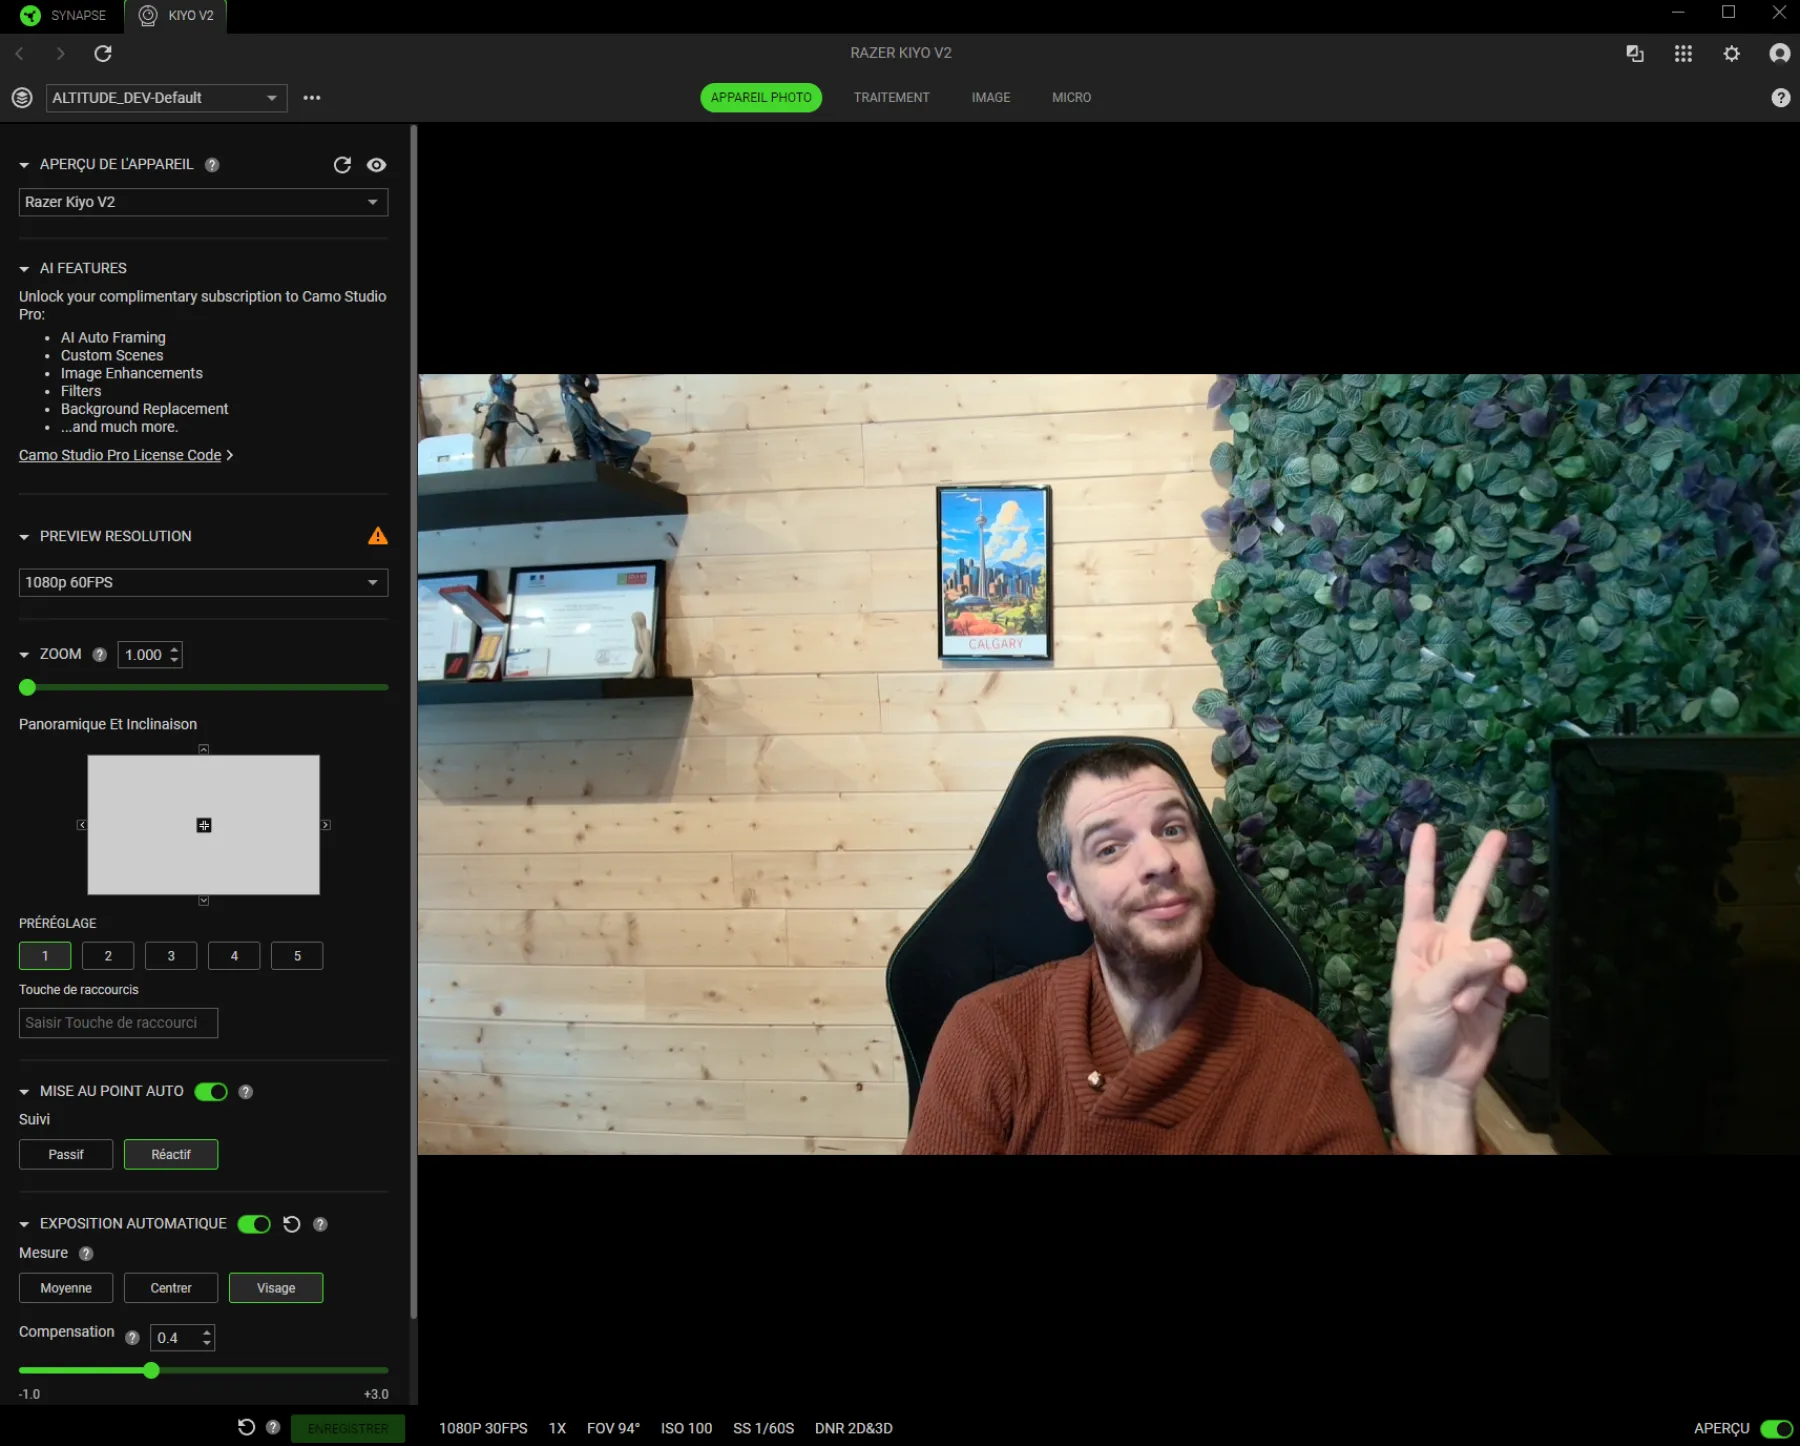Disable the Mise au point auto toggle
1800x1446 pixels.
coord(211,1091)
